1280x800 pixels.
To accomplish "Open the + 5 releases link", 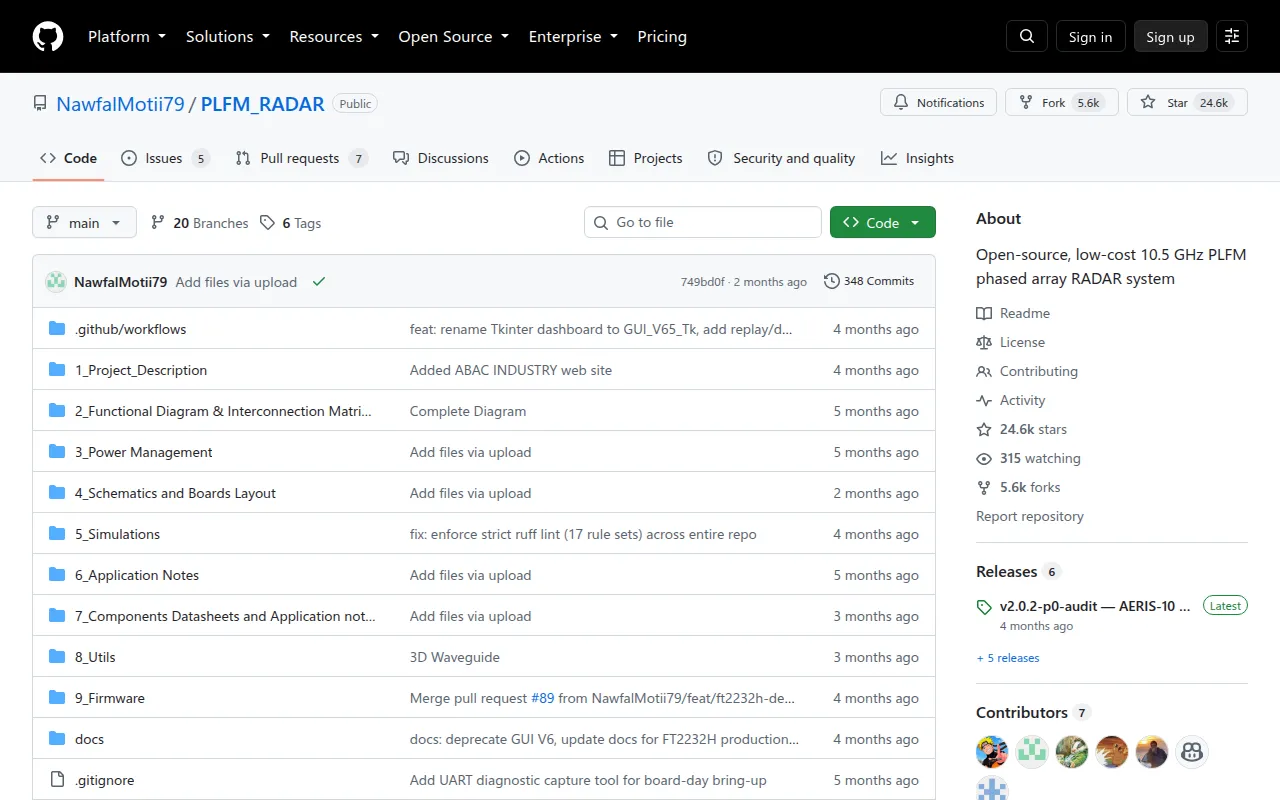I will click(1008, 658).
